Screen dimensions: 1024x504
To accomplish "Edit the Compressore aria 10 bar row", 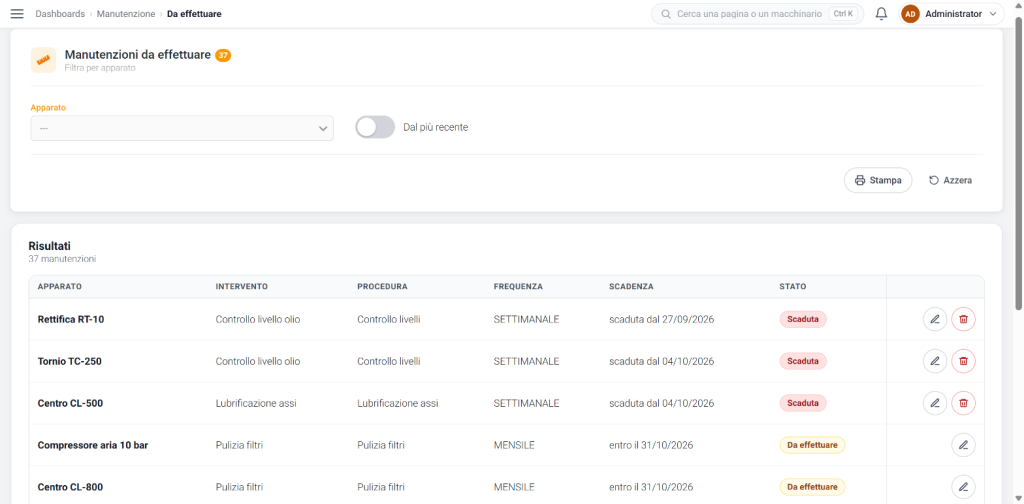I will 963,445.
